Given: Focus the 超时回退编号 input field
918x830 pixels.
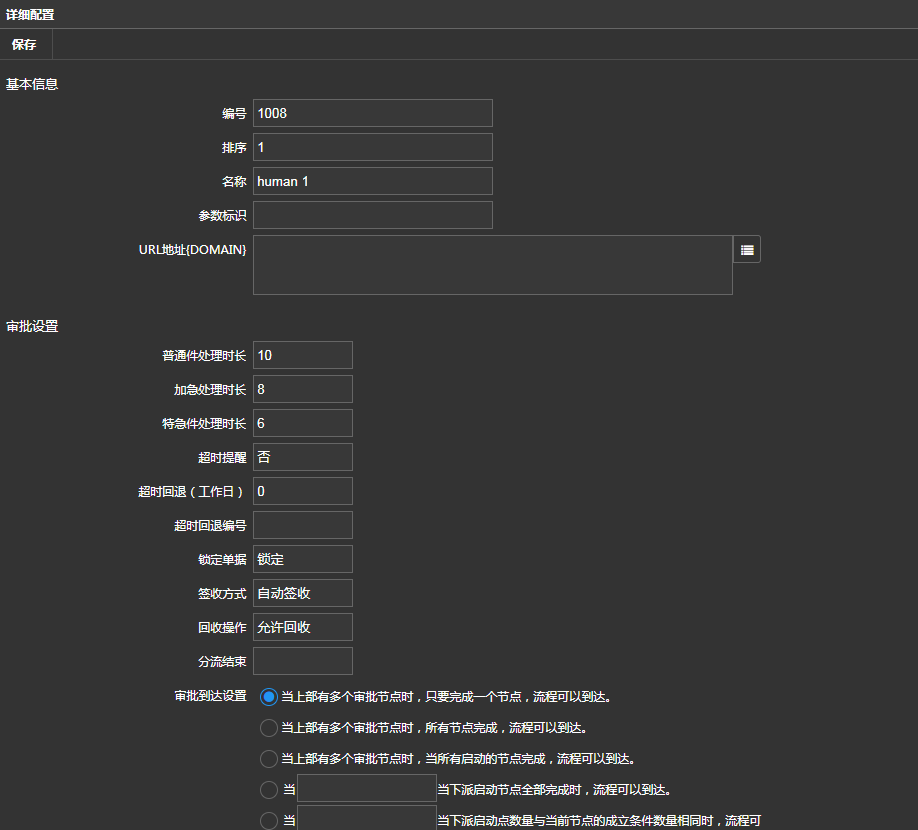Looking at the screenshot, I should (x=302, y=525).
